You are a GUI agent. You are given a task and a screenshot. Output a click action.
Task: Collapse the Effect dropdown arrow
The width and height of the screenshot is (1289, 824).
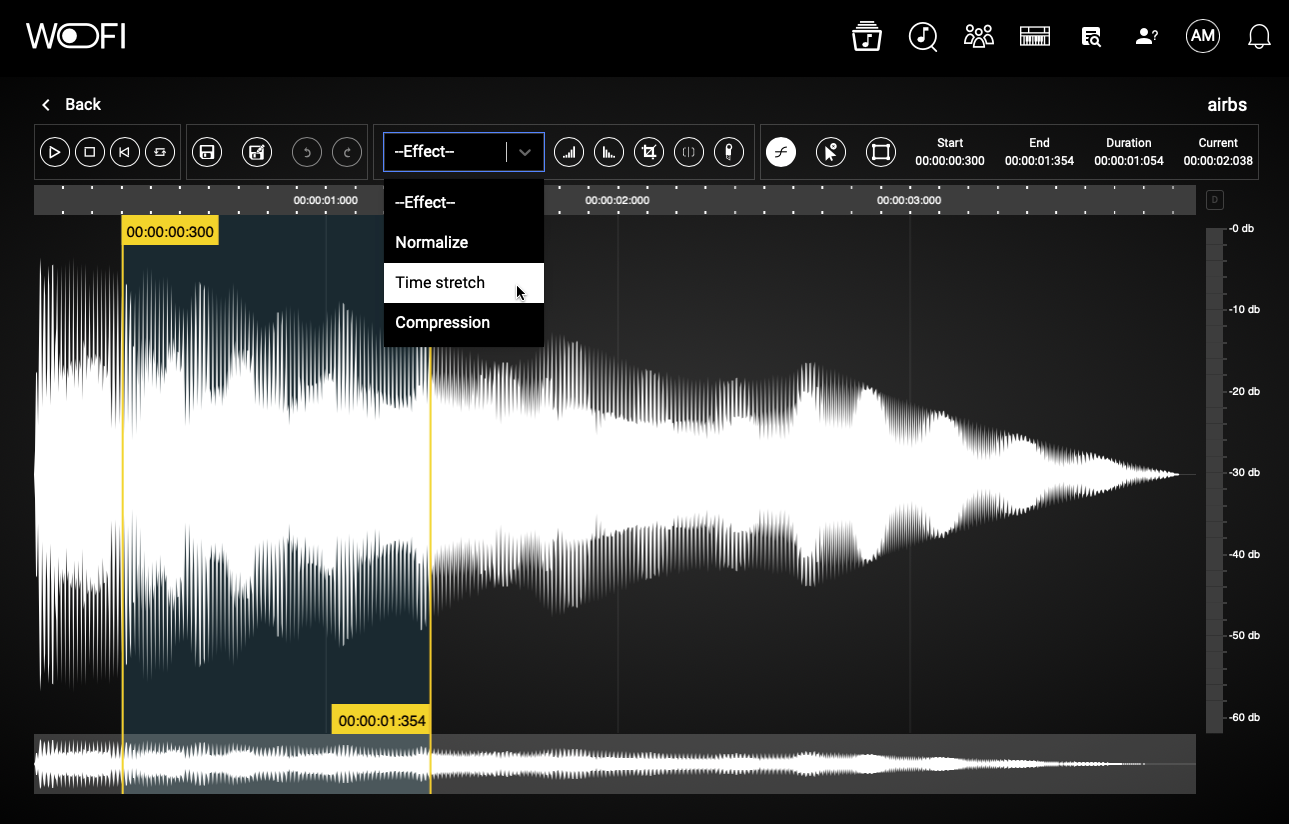(x=525, y=152)
